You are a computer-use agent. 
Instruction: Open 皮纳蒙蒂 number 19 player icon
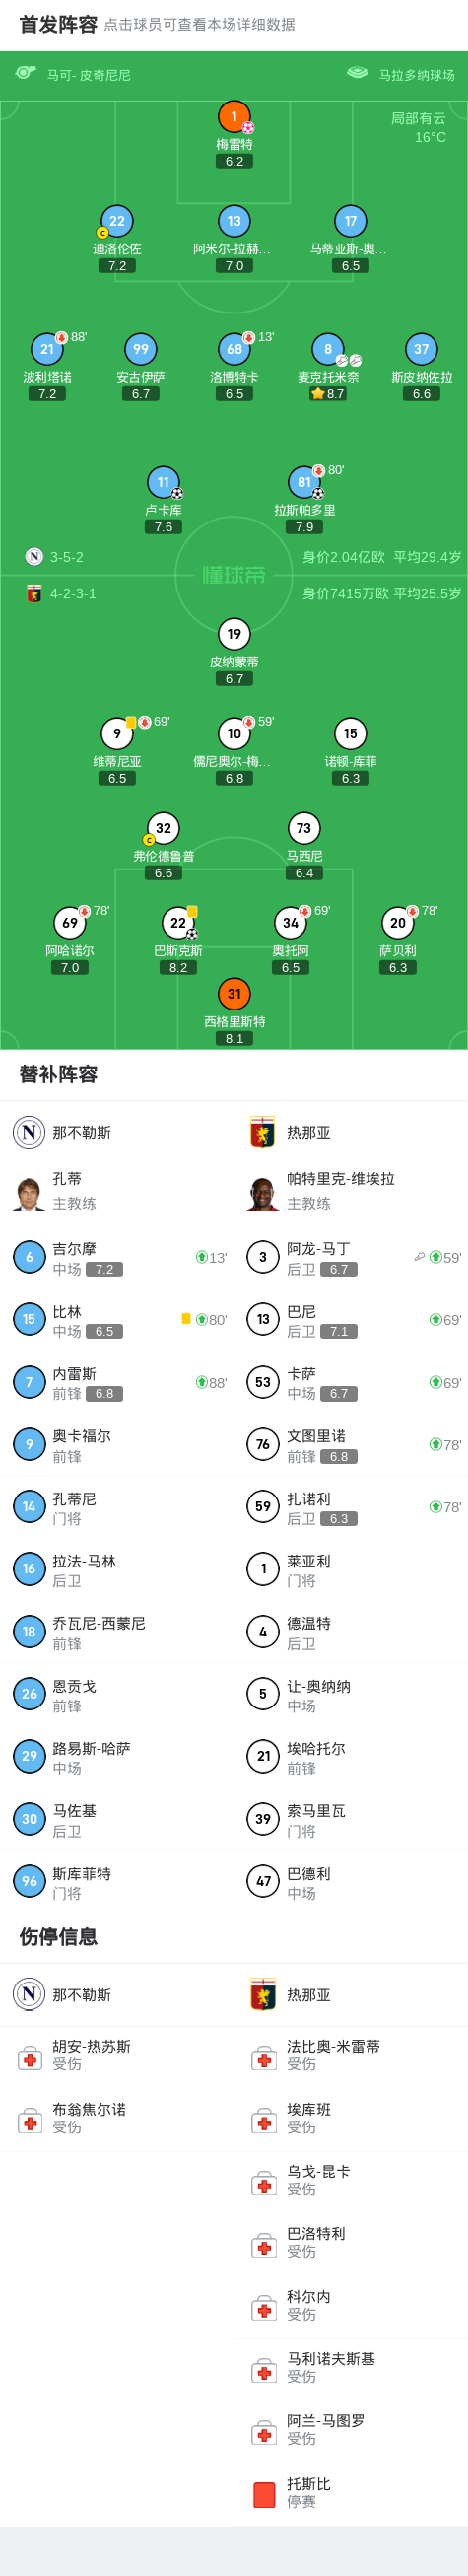(x=234, y=634)
